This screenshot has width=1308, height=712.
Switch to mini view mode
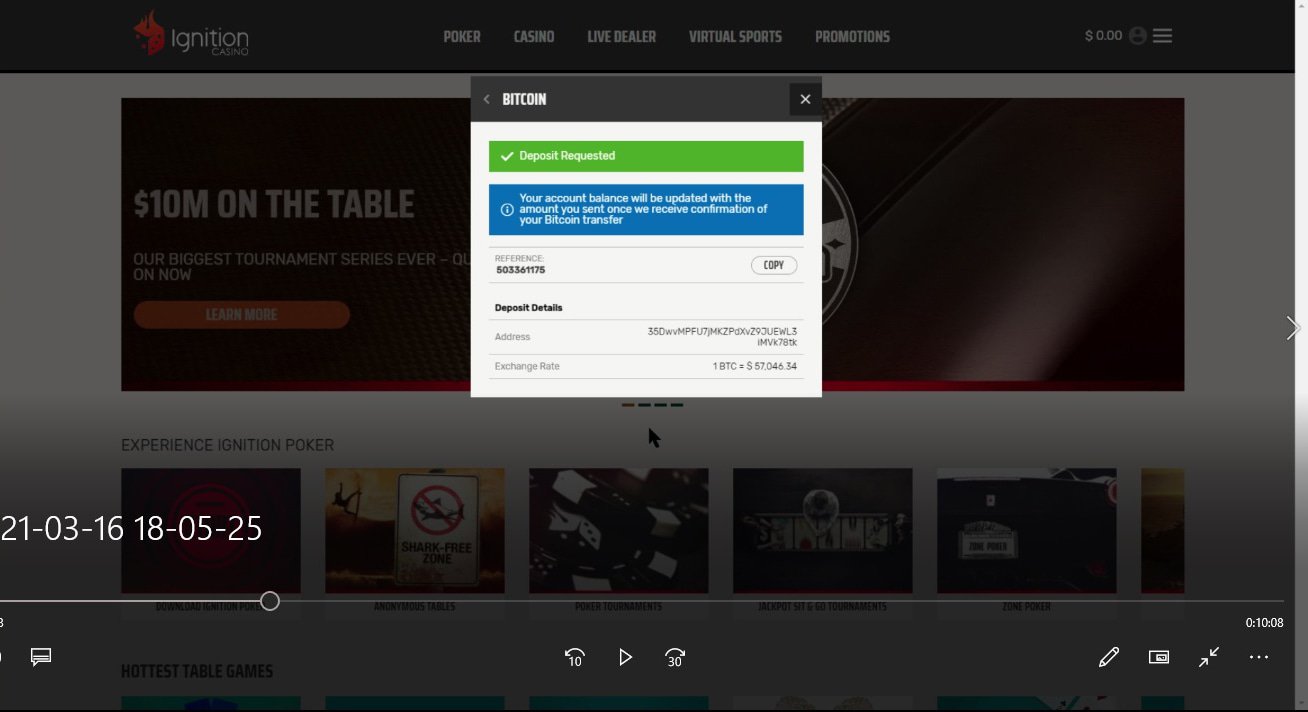pos(1159,657)
